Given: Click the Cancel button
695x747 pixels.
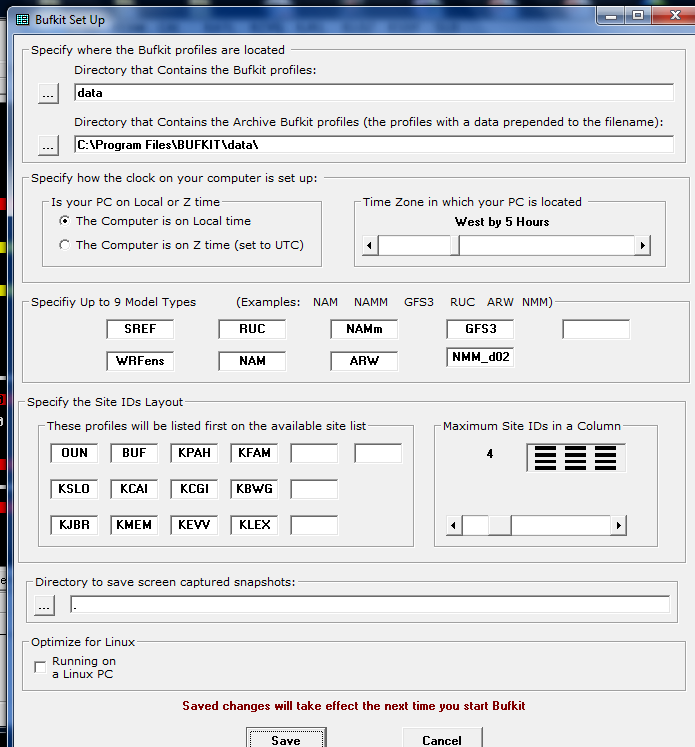Looking at the screenshot, I should pyautogui.click(x=442, y=739).
